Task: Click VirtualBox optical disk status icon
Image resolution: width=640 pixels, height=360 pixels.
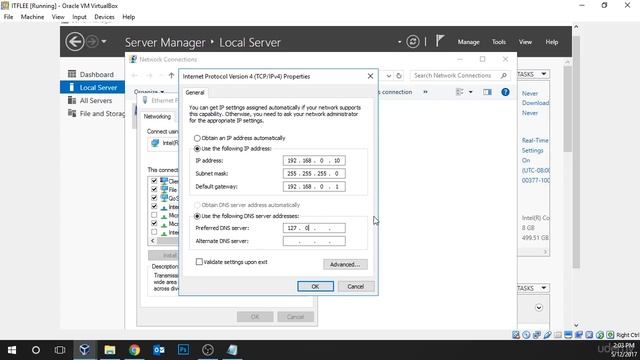Action: click(x=526, y=335)
